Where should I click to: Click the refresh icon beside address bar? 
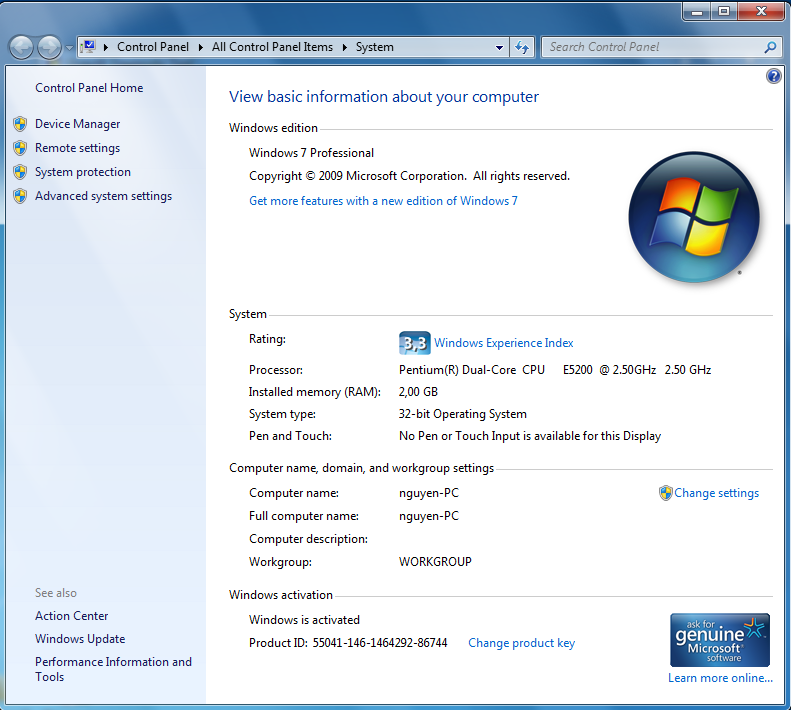pyautogui.click(x=522, y=47)
